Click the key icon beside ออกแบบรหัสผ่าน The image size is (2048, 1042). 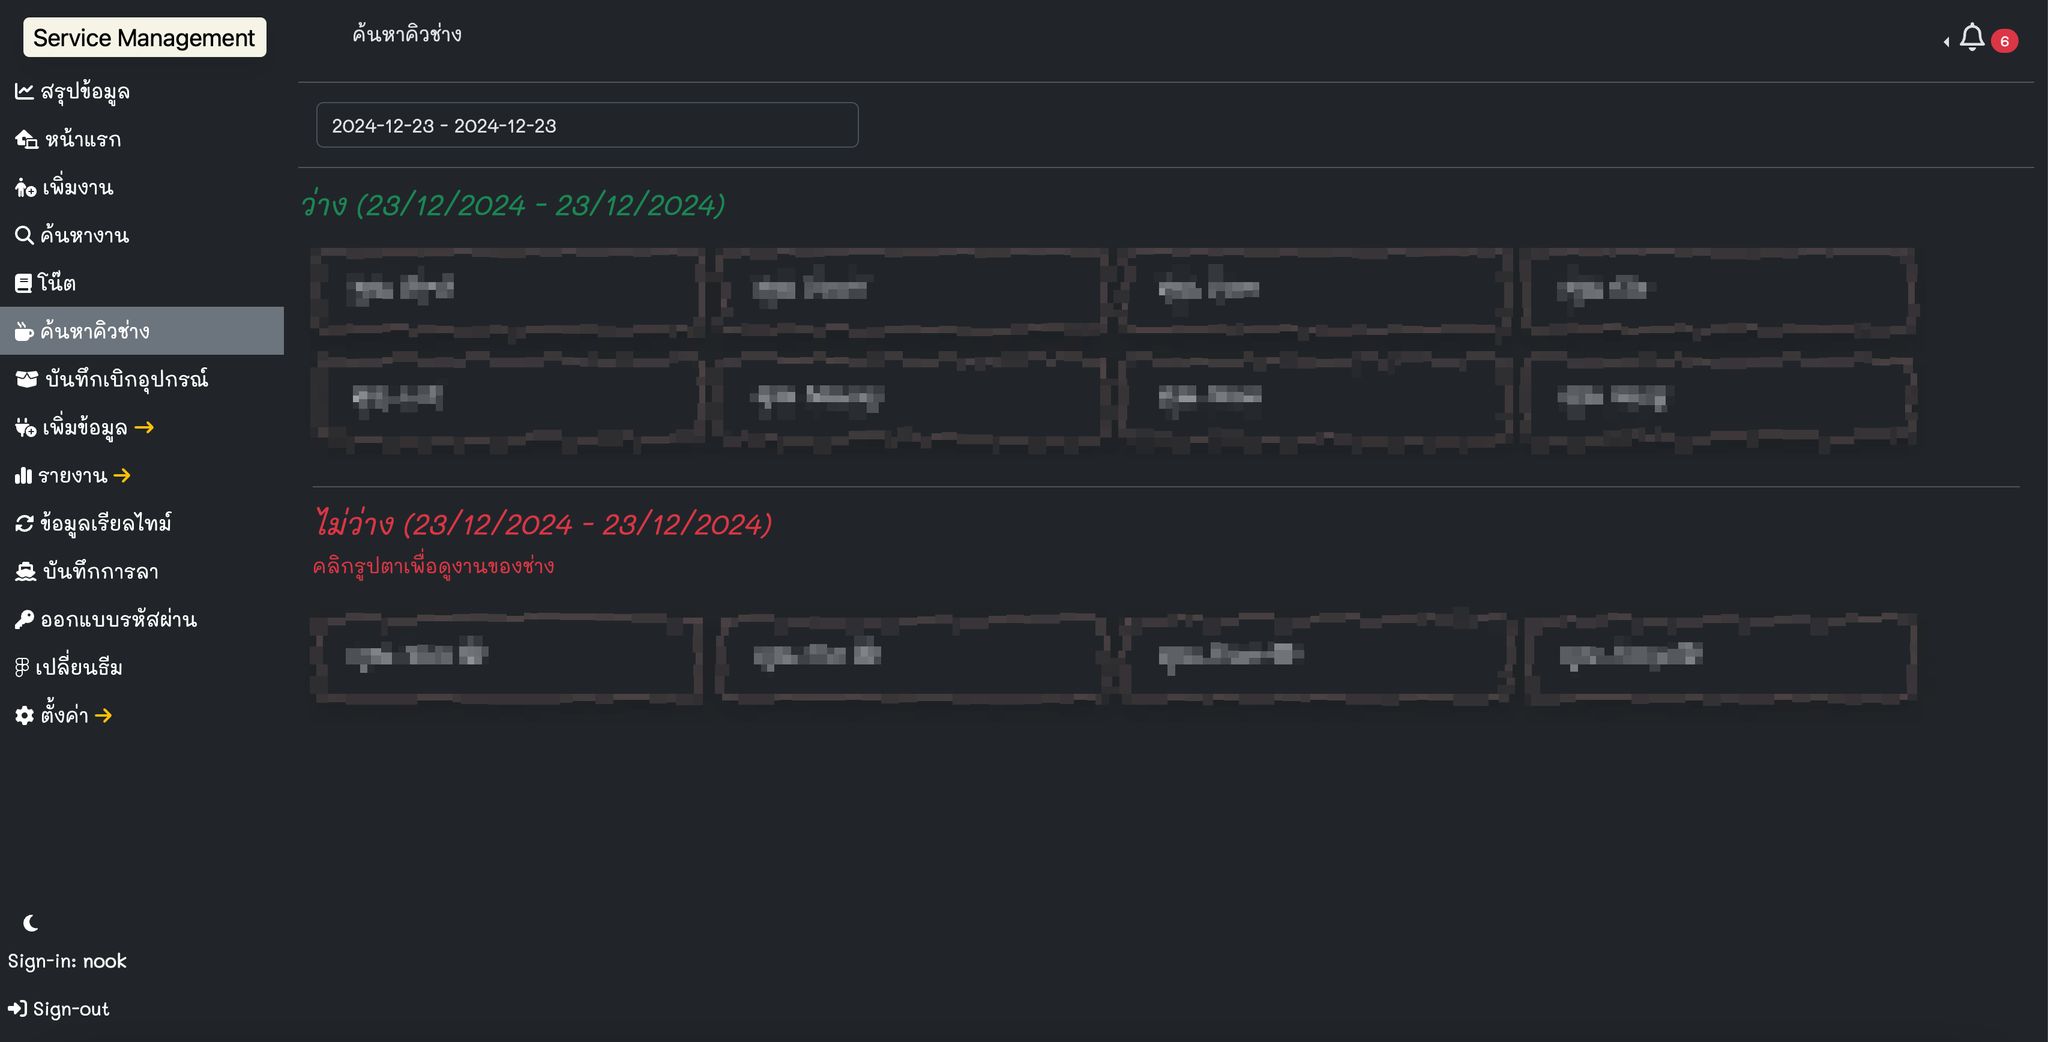pyautogui.click(x=24, y=620)
